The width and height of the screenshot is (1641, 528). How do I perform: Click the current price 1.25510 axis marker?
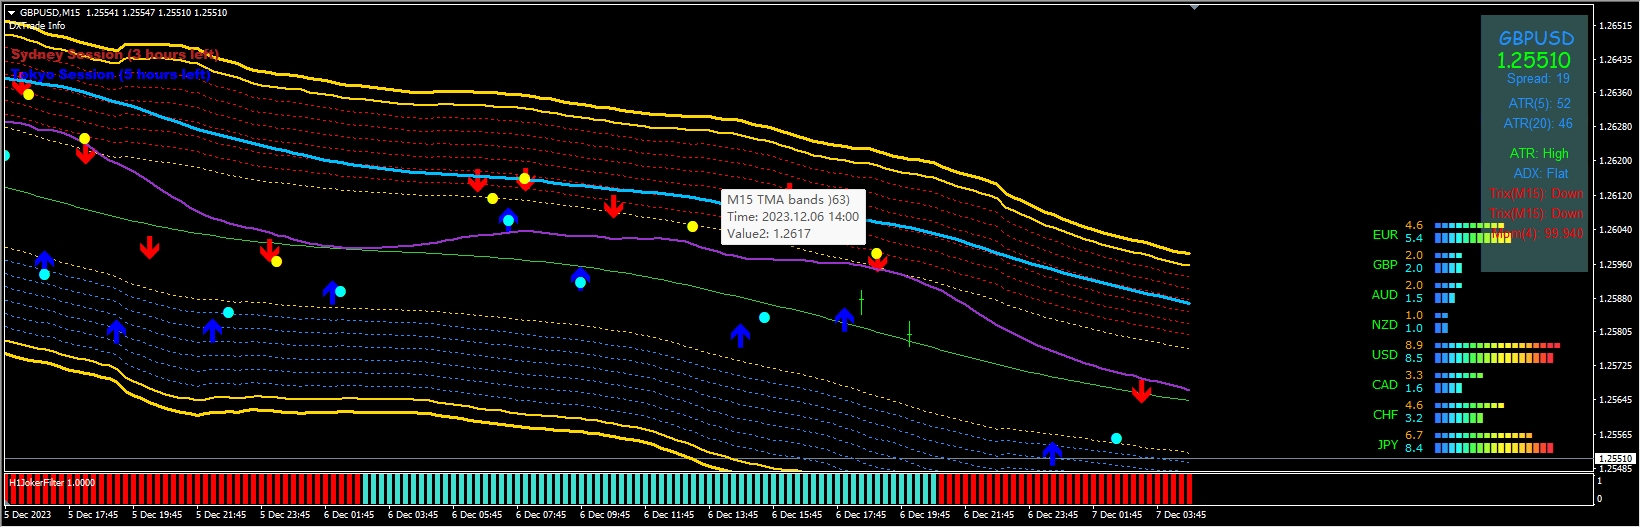(1615, 459)
